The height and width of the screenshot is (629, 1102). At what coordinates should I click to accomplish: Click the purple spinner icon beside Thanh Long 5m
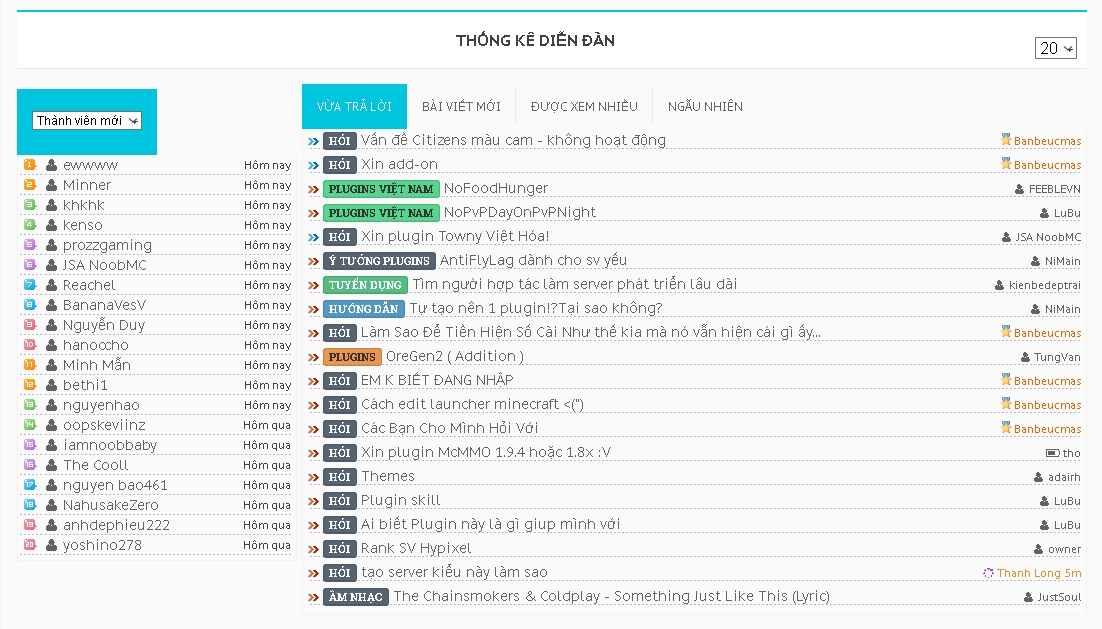988,573
